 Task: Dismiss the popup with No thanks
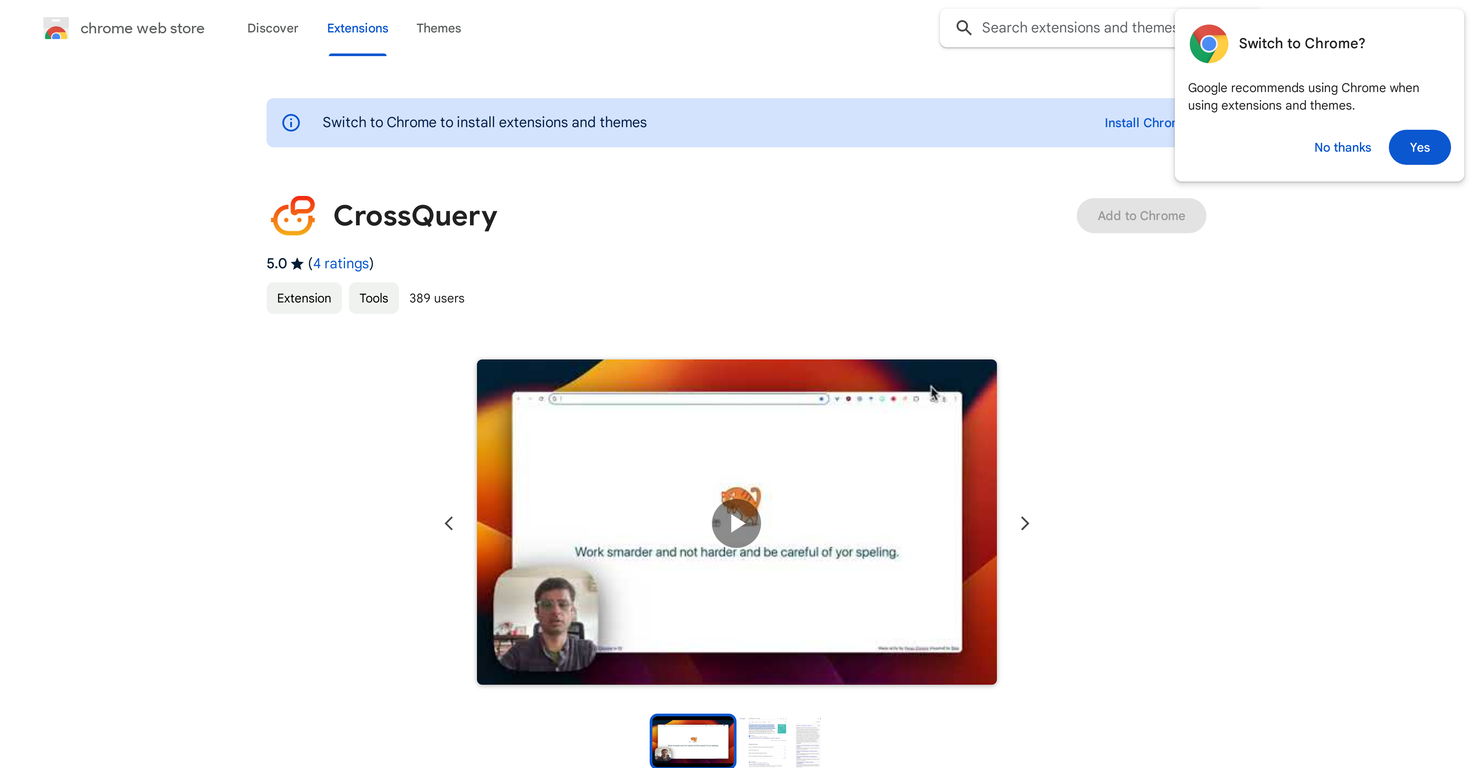point(1342,147)
